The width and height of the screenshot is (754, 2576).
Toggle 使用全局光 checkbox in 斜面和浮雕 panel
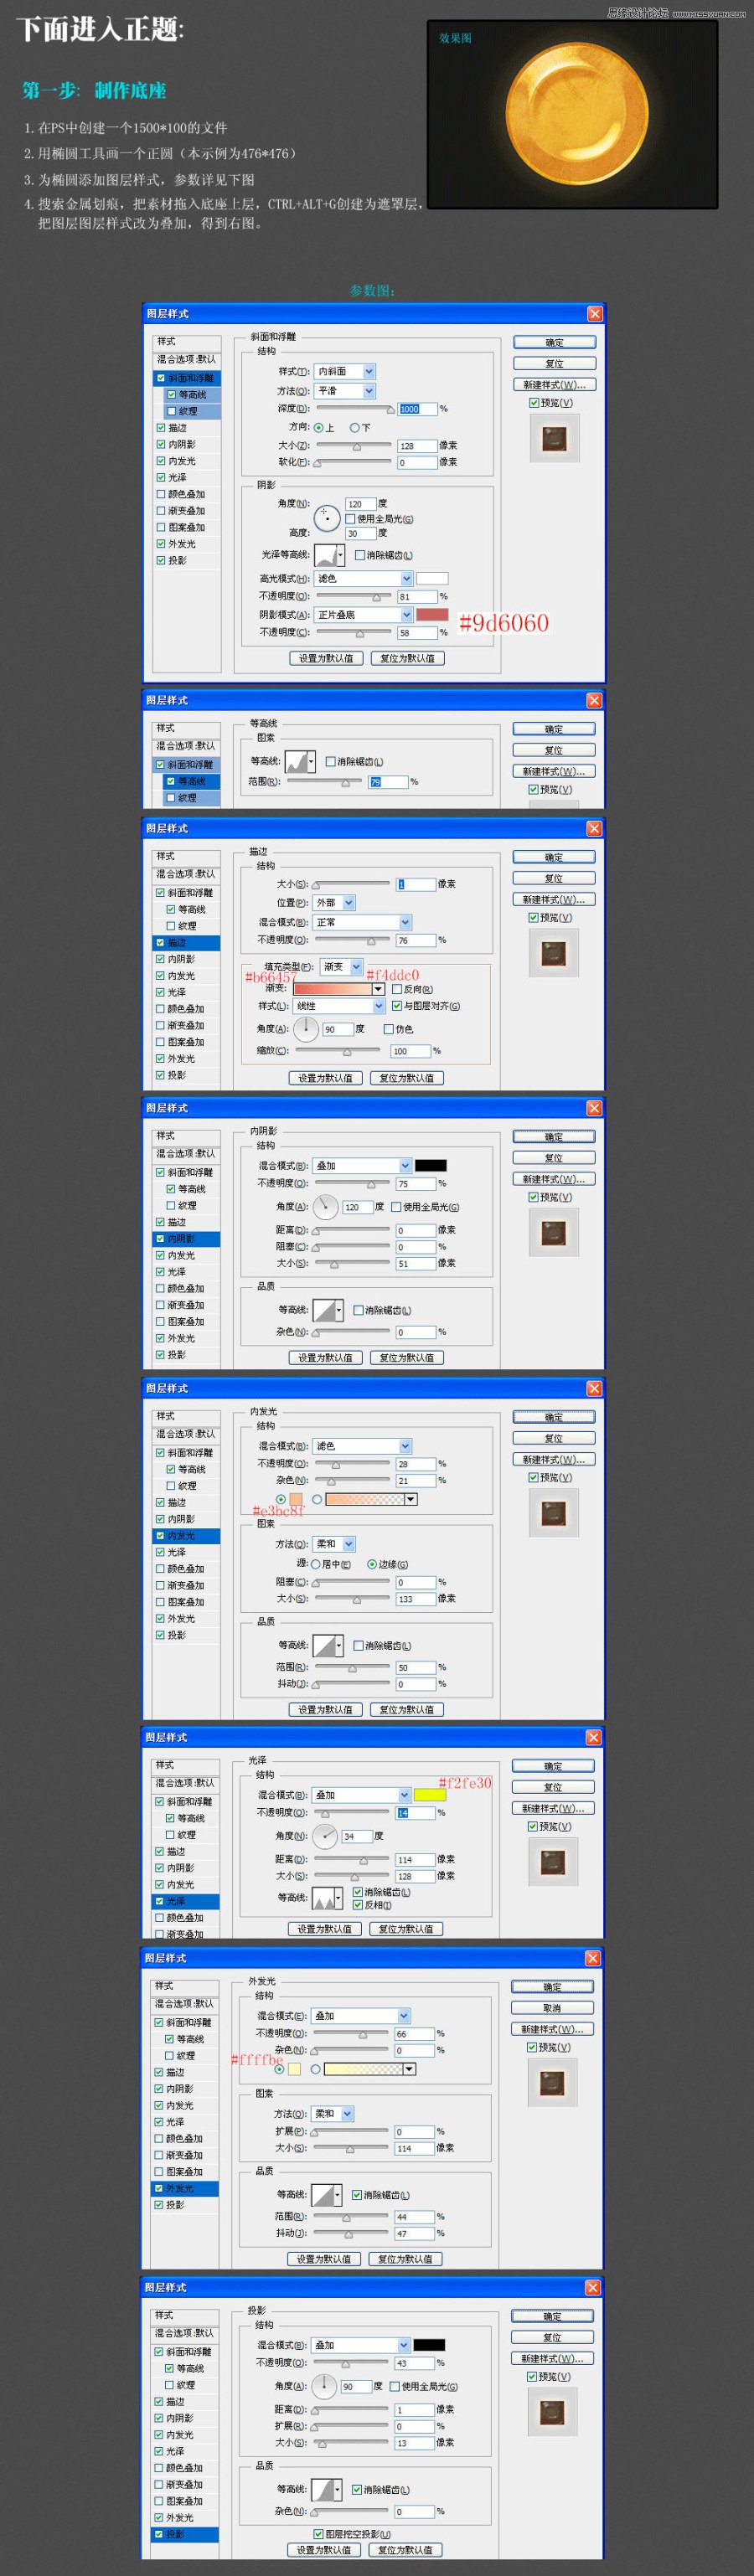pyautogui.click(x=350, y=519)
